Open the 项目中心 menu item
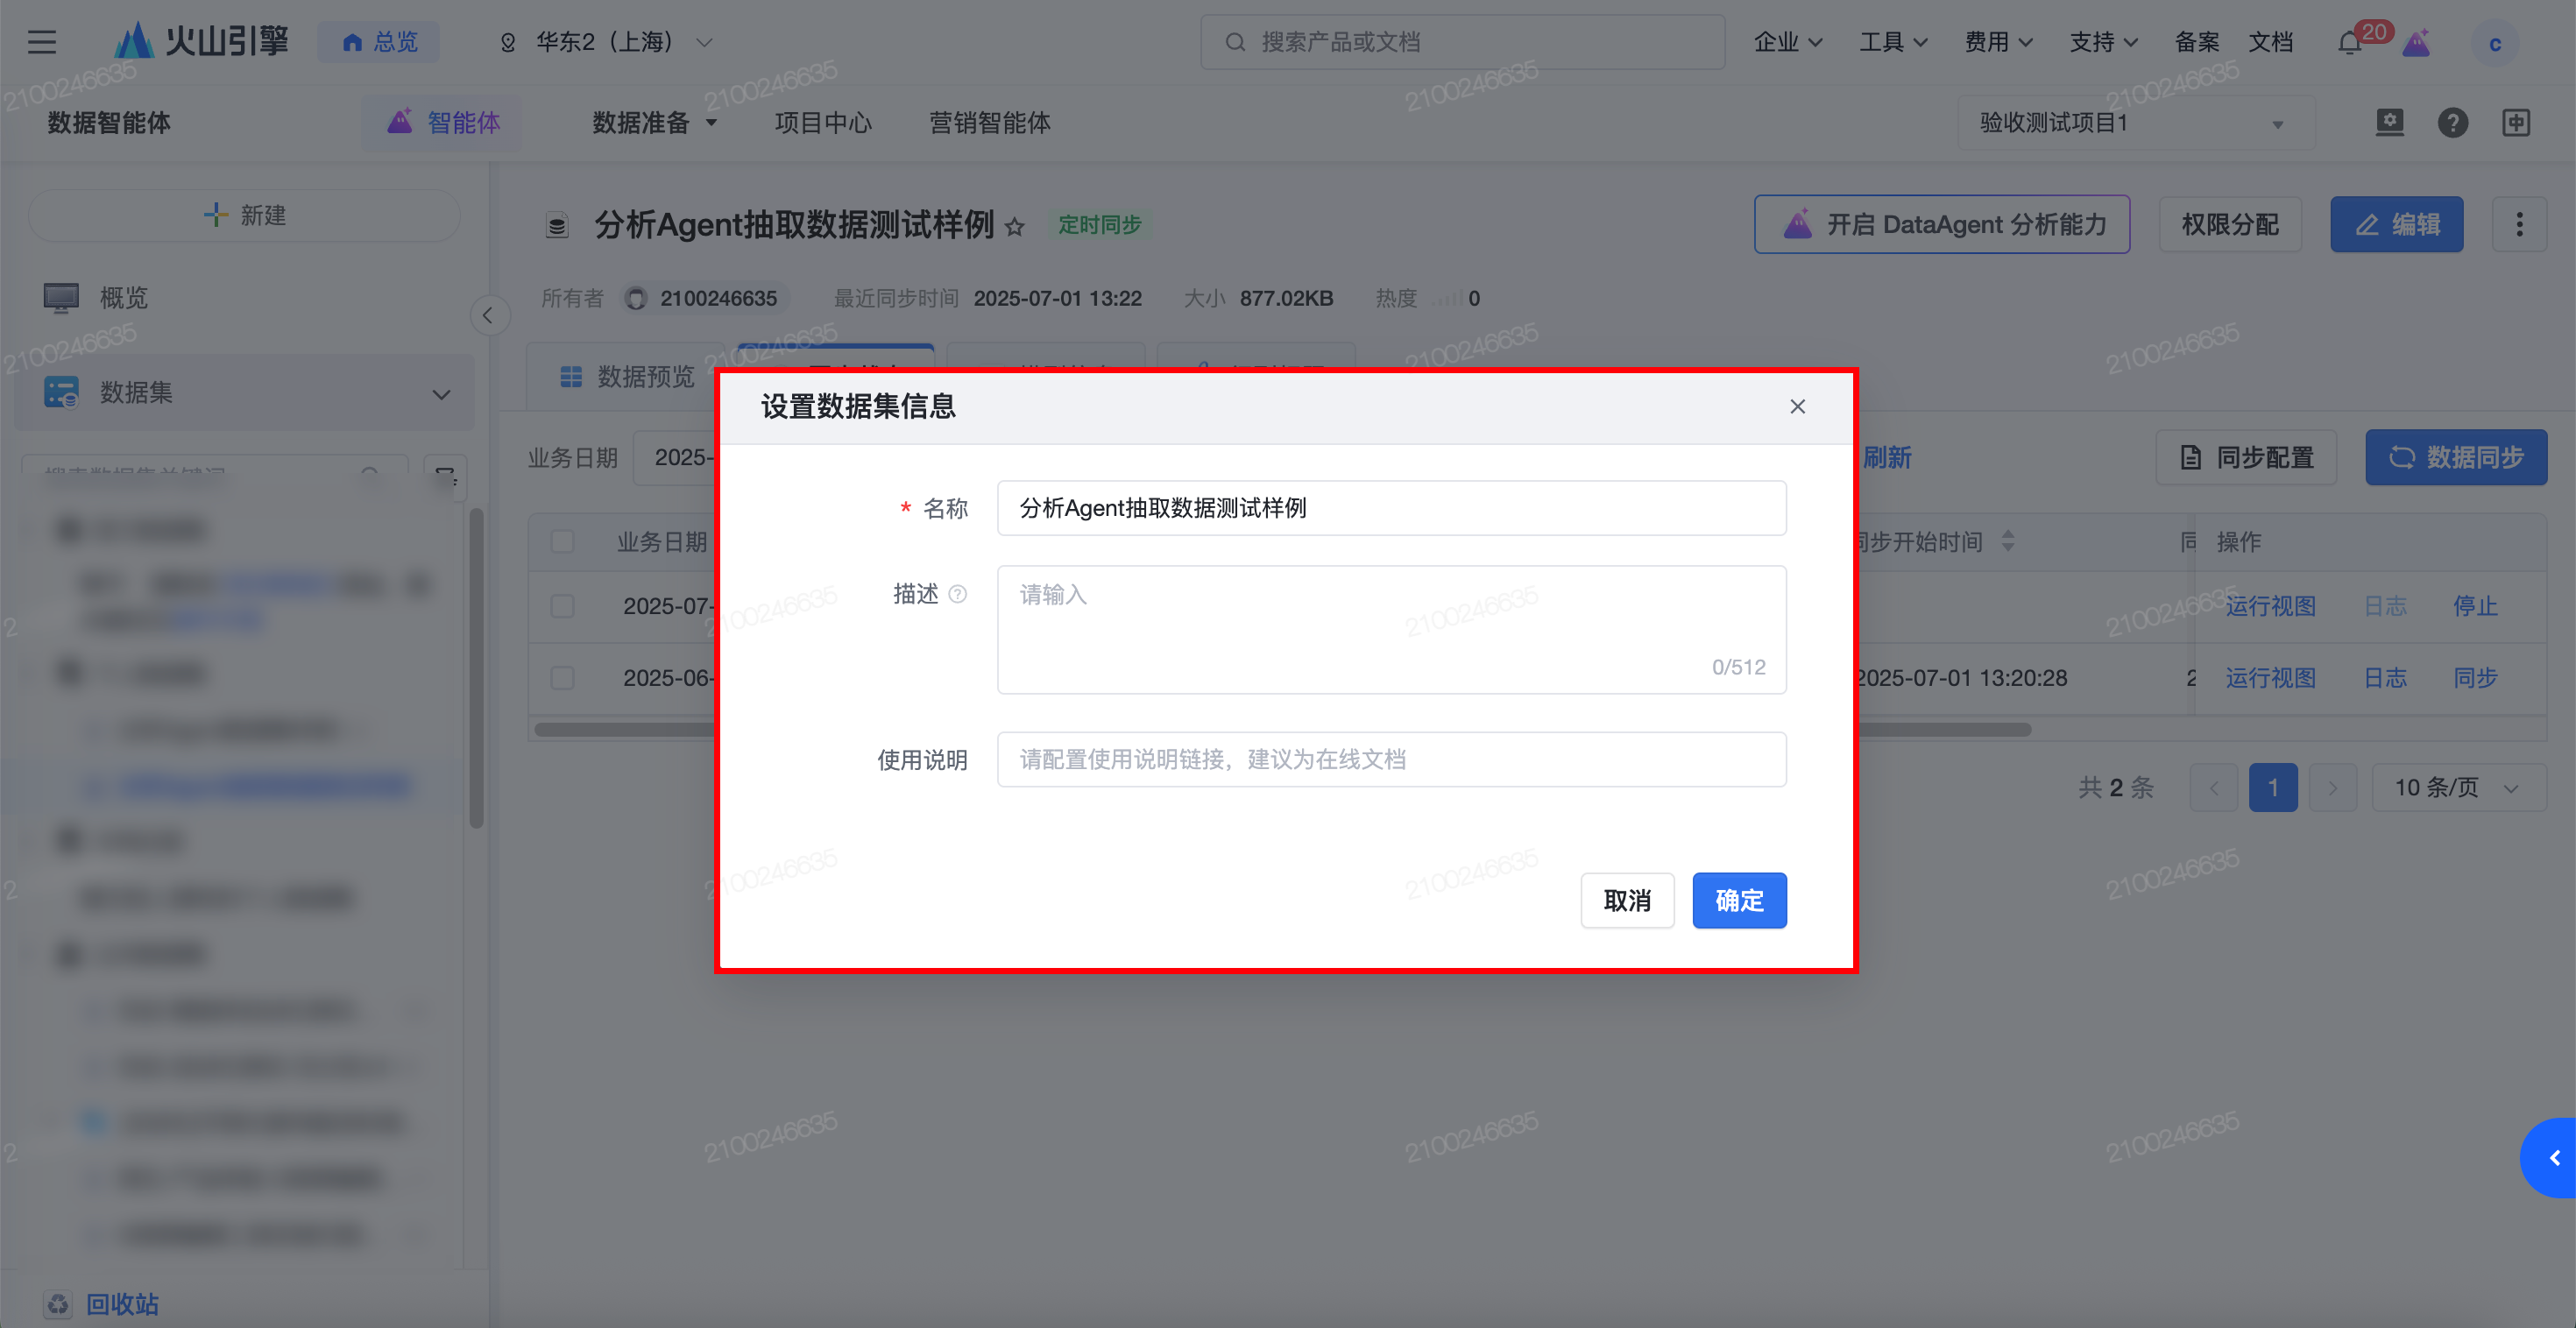 822,123
